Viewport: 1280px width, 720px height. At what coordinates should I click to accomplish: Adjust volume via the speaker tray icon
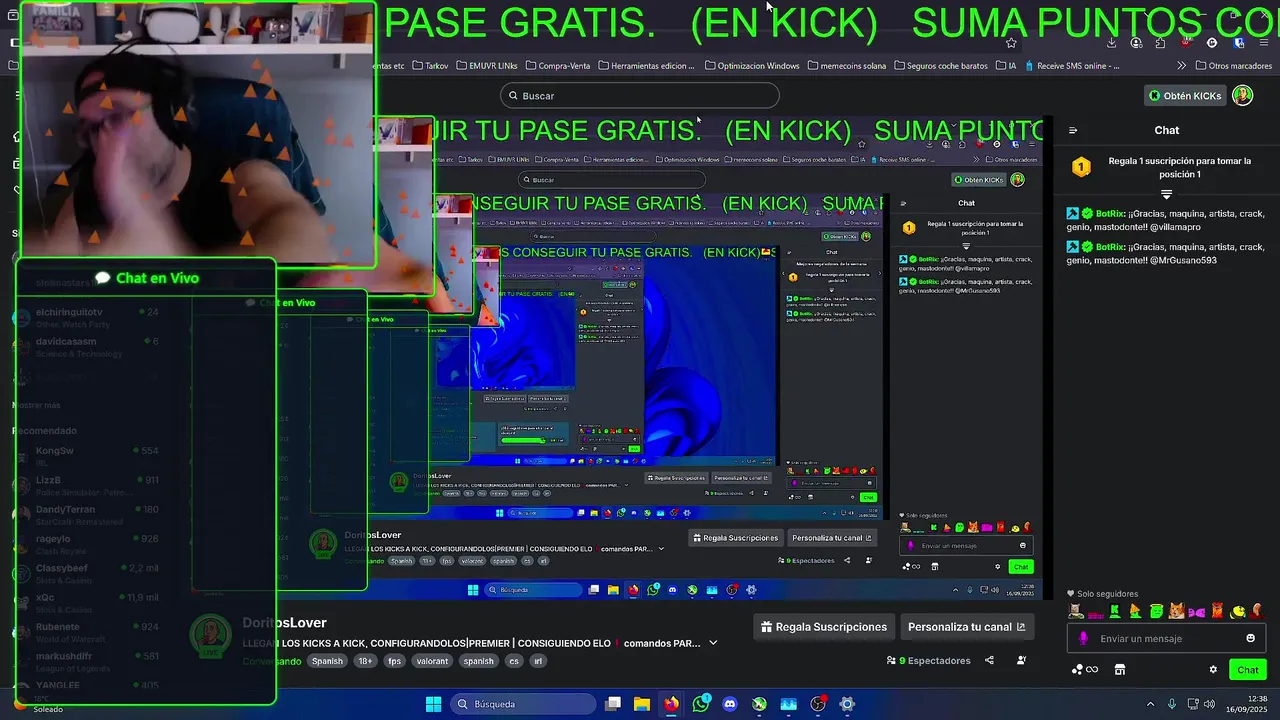click(1209, 704)
